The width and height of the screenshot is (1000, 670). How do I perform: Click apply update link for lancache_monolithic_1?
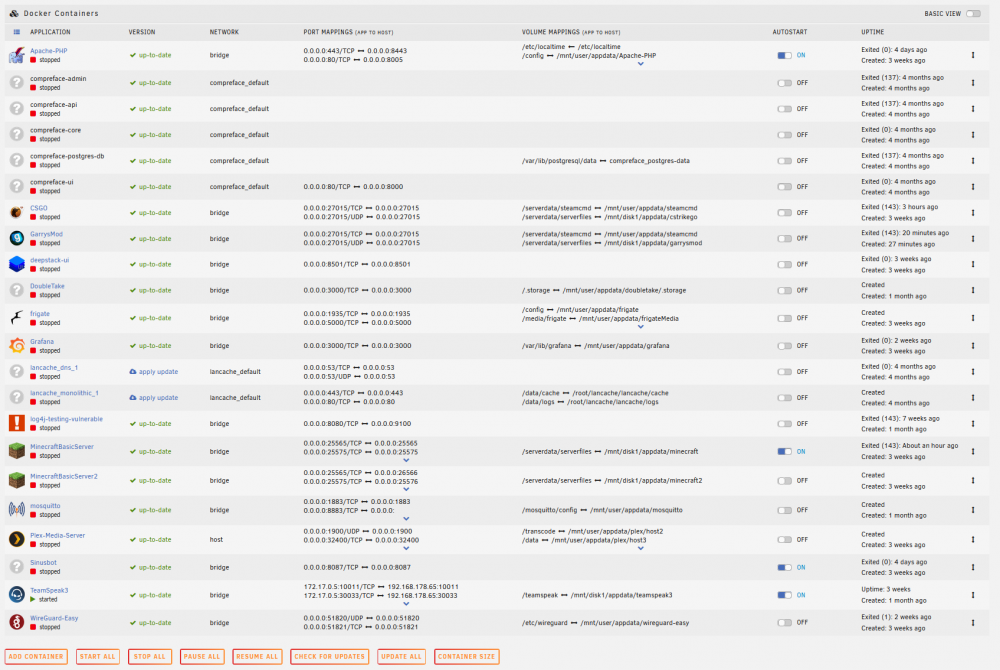point(158,398)
